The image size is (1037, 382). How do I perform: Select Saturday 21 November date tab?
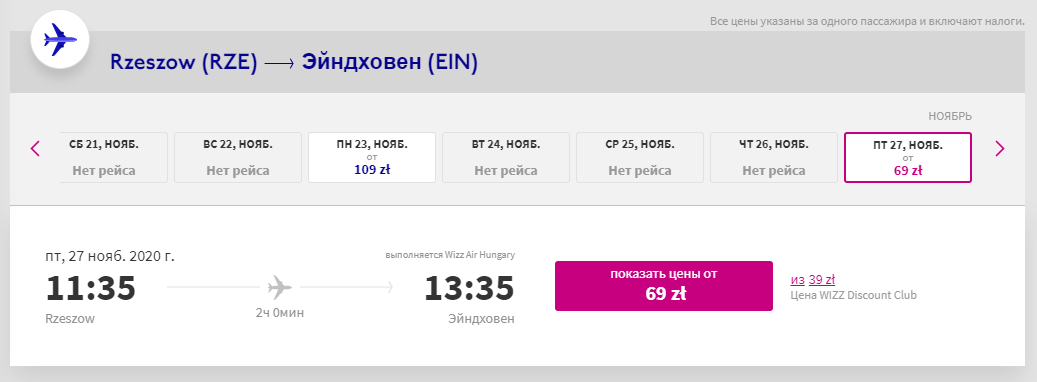[113, 157]
